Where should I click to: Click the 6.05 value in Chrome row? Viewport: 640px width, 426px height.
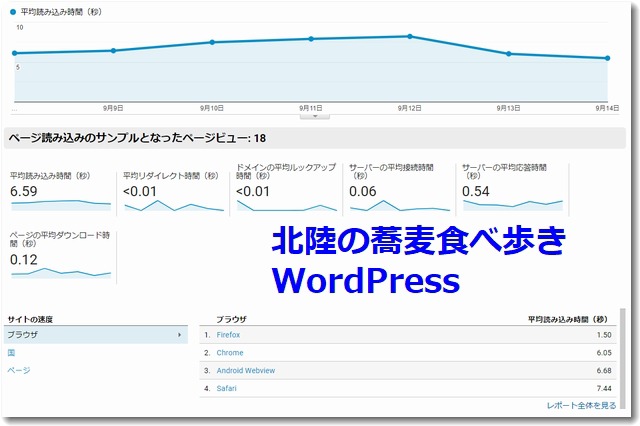tap(604, 353)
